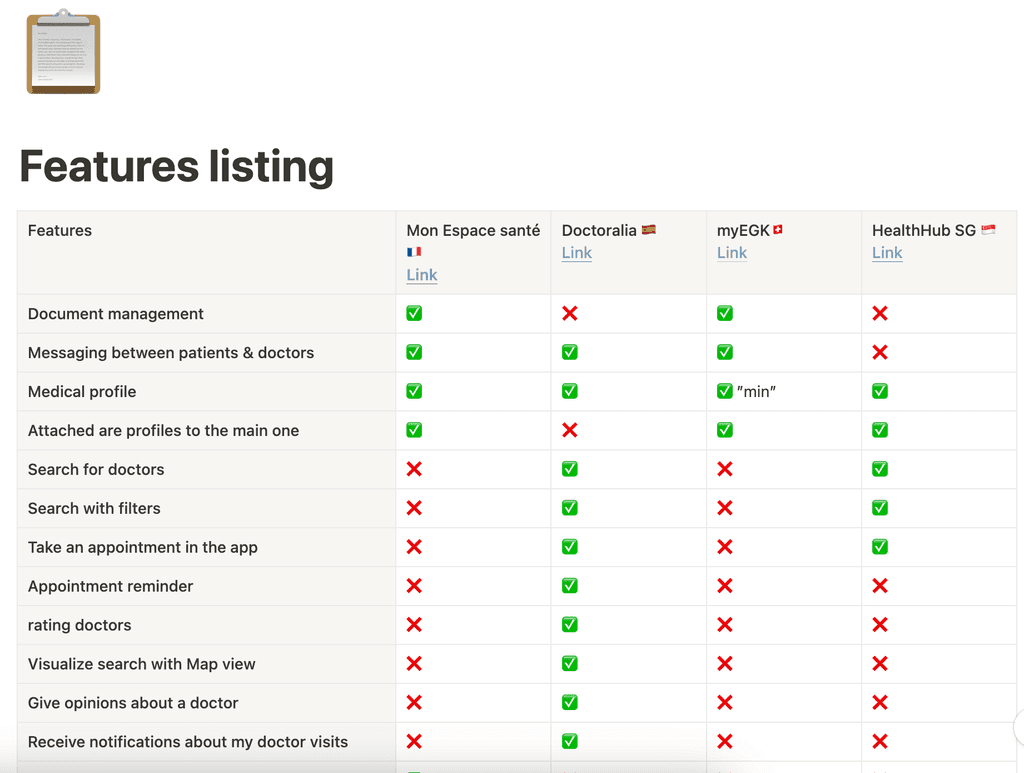This screenshot has width=1024, height=773.
Task: Click the Doctoralia column header text
Action: click(x=599, y=230)
